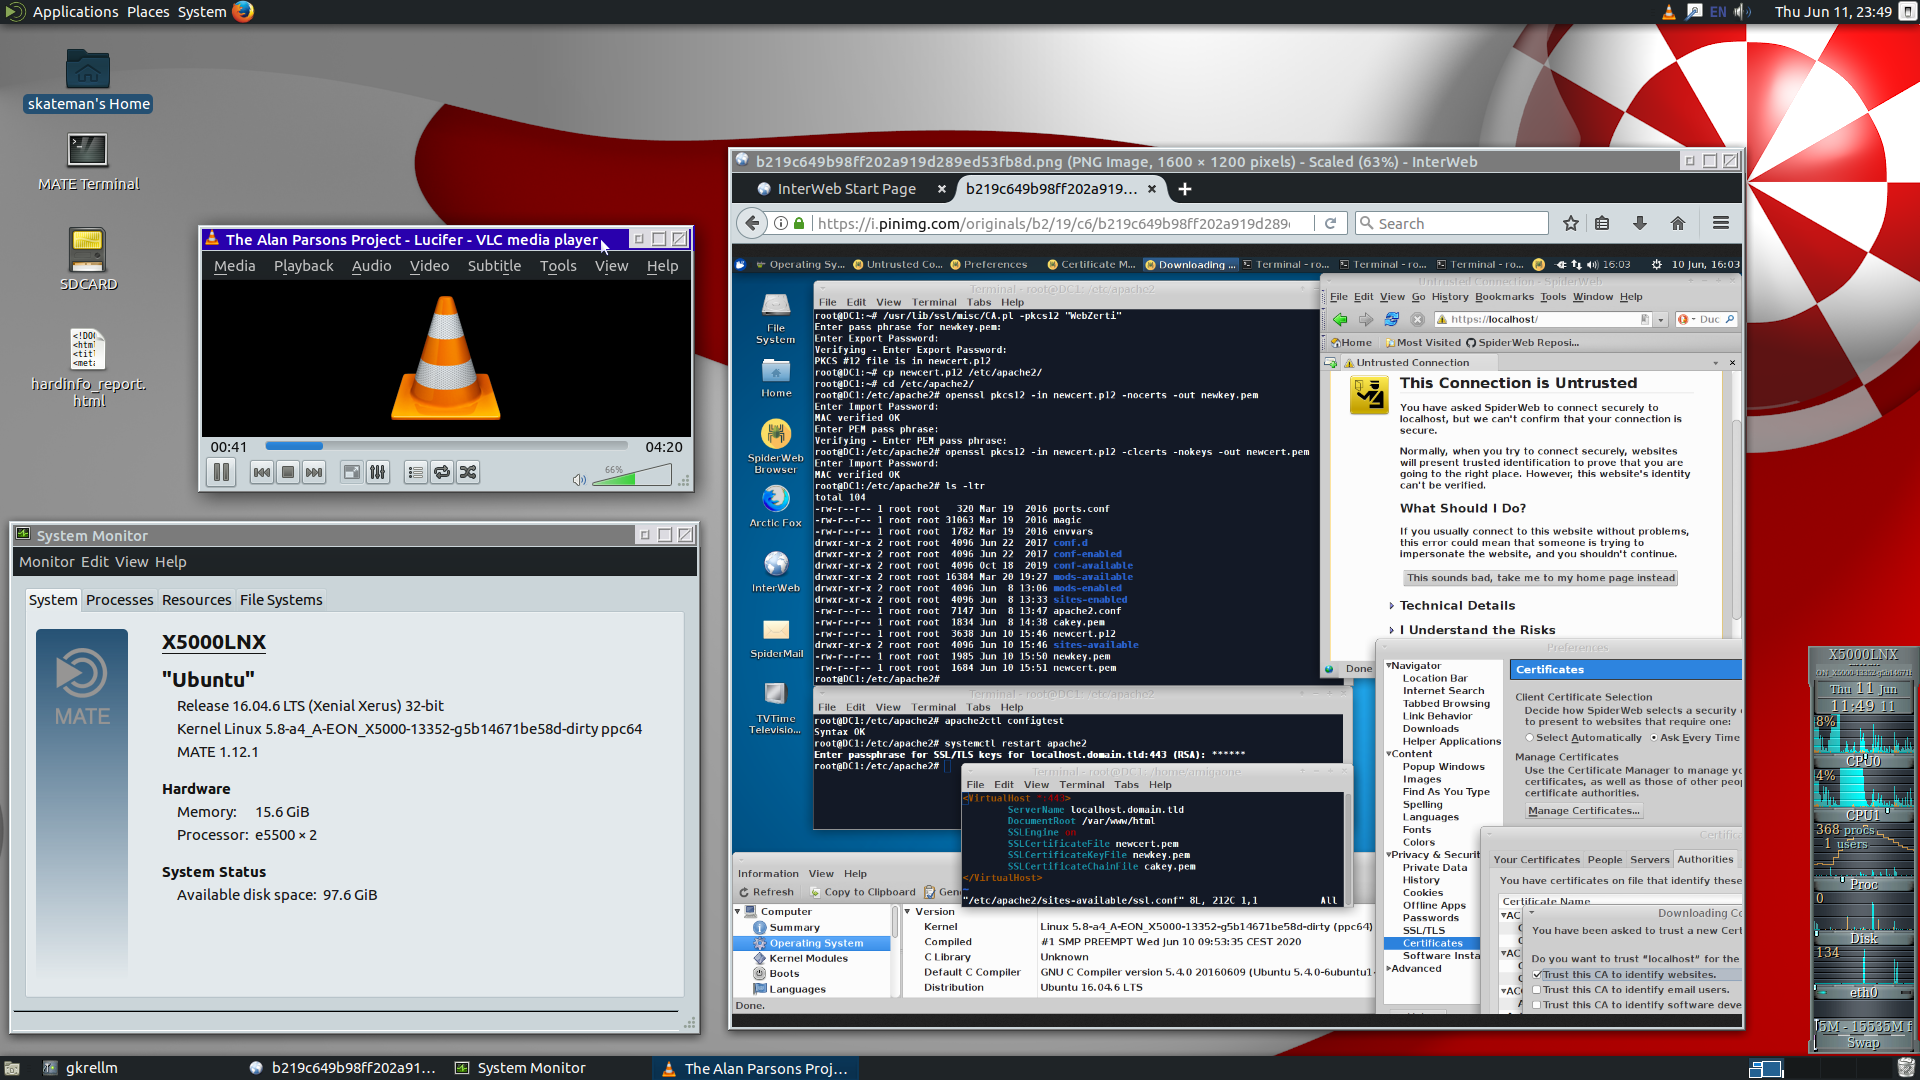Click VLC remaining time 04:20 label
This screenshot has width=1920, height=1080.
(664, 447)
